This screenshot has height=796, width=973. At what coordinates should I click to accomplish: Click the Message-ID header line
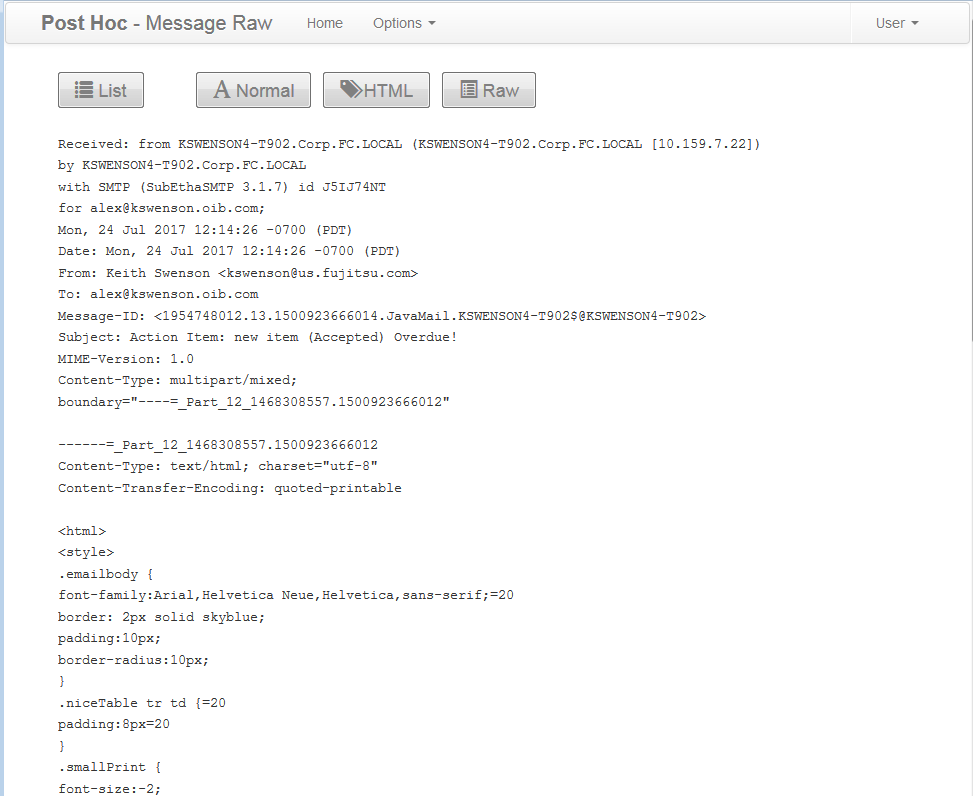381,316
